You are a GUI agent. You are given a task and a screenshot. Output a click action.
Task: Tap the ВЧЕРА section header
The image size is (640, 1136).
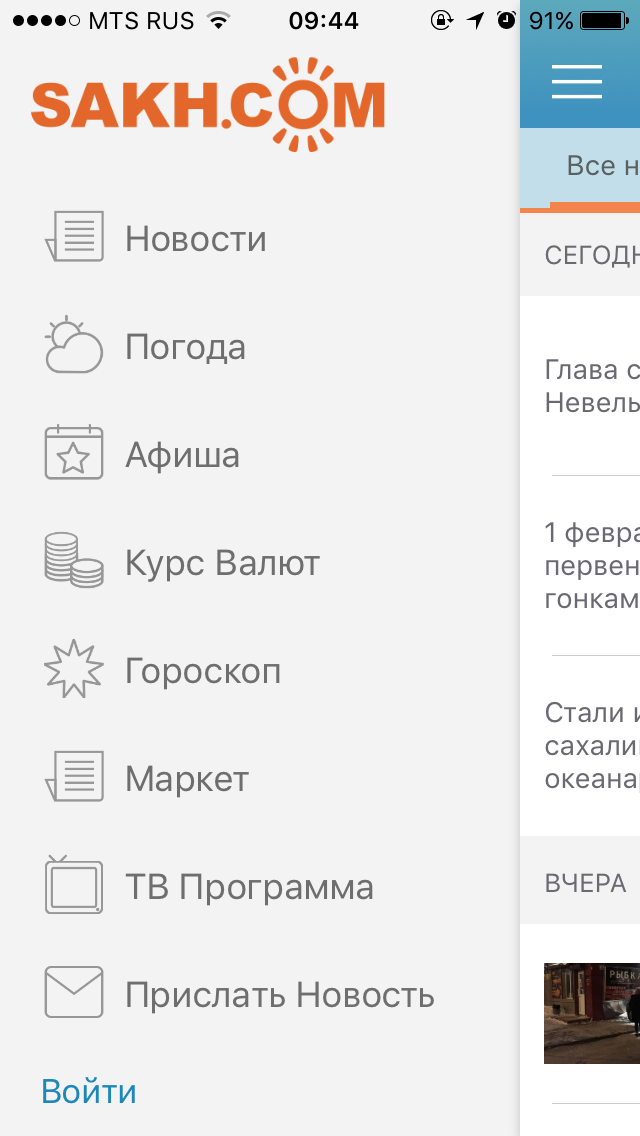pyautogui.click(x=586, y=883)
